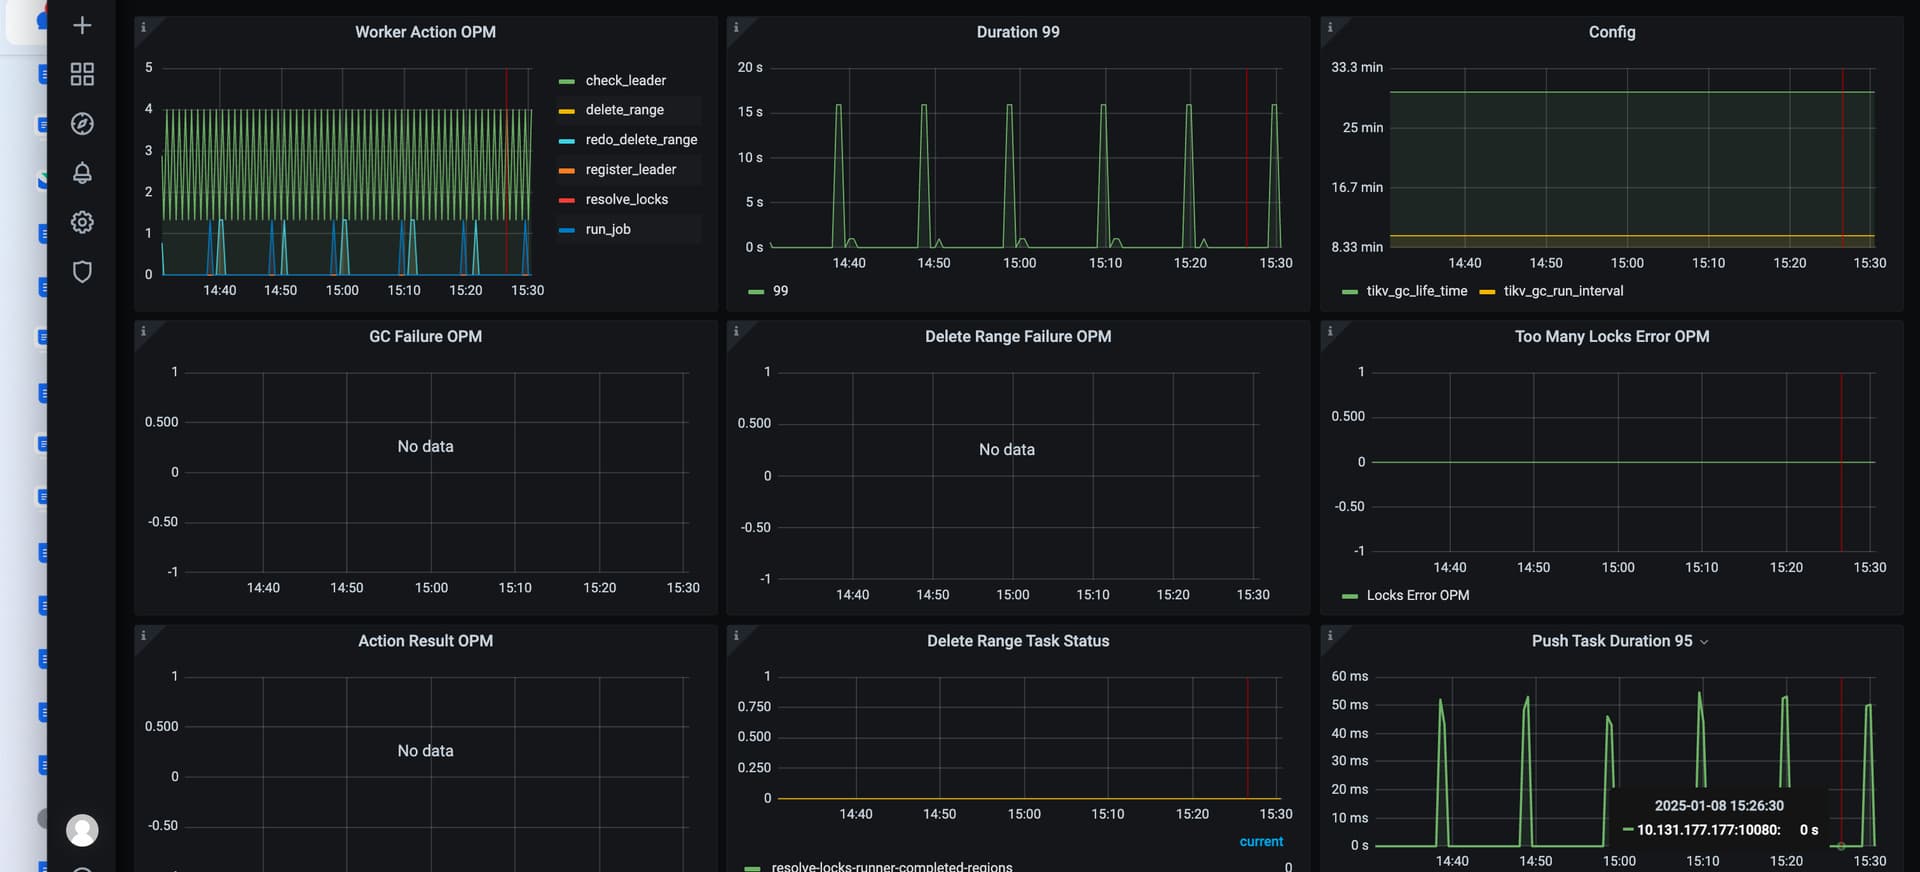
Task: Toggle check_leader series in the legend
Action: point(625,80)
